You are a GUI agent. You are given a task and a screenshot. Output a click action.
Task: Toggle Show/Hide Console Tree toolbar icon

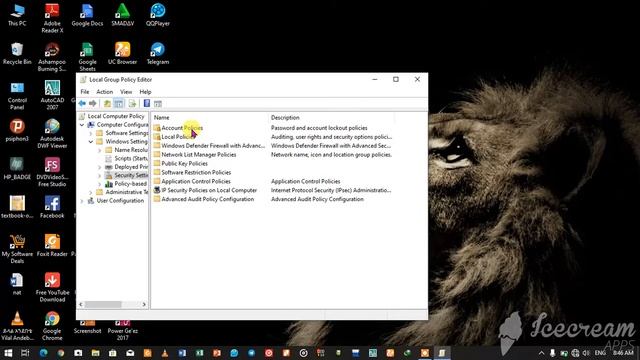[118, 104]
